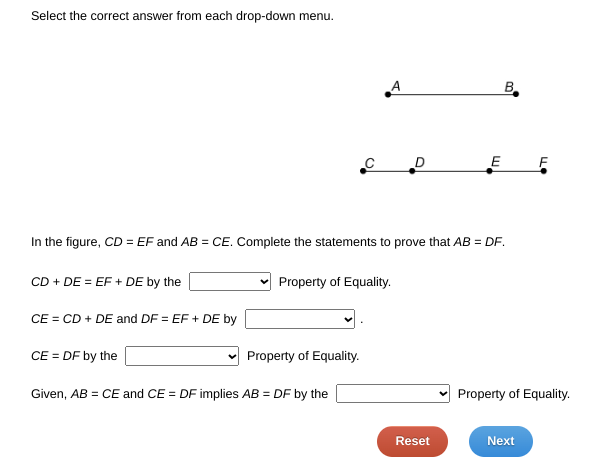Click the problem statement beginning 'In the figure'
The height and width of the screenshot is (466, 604).
click(x=268, y=242)
